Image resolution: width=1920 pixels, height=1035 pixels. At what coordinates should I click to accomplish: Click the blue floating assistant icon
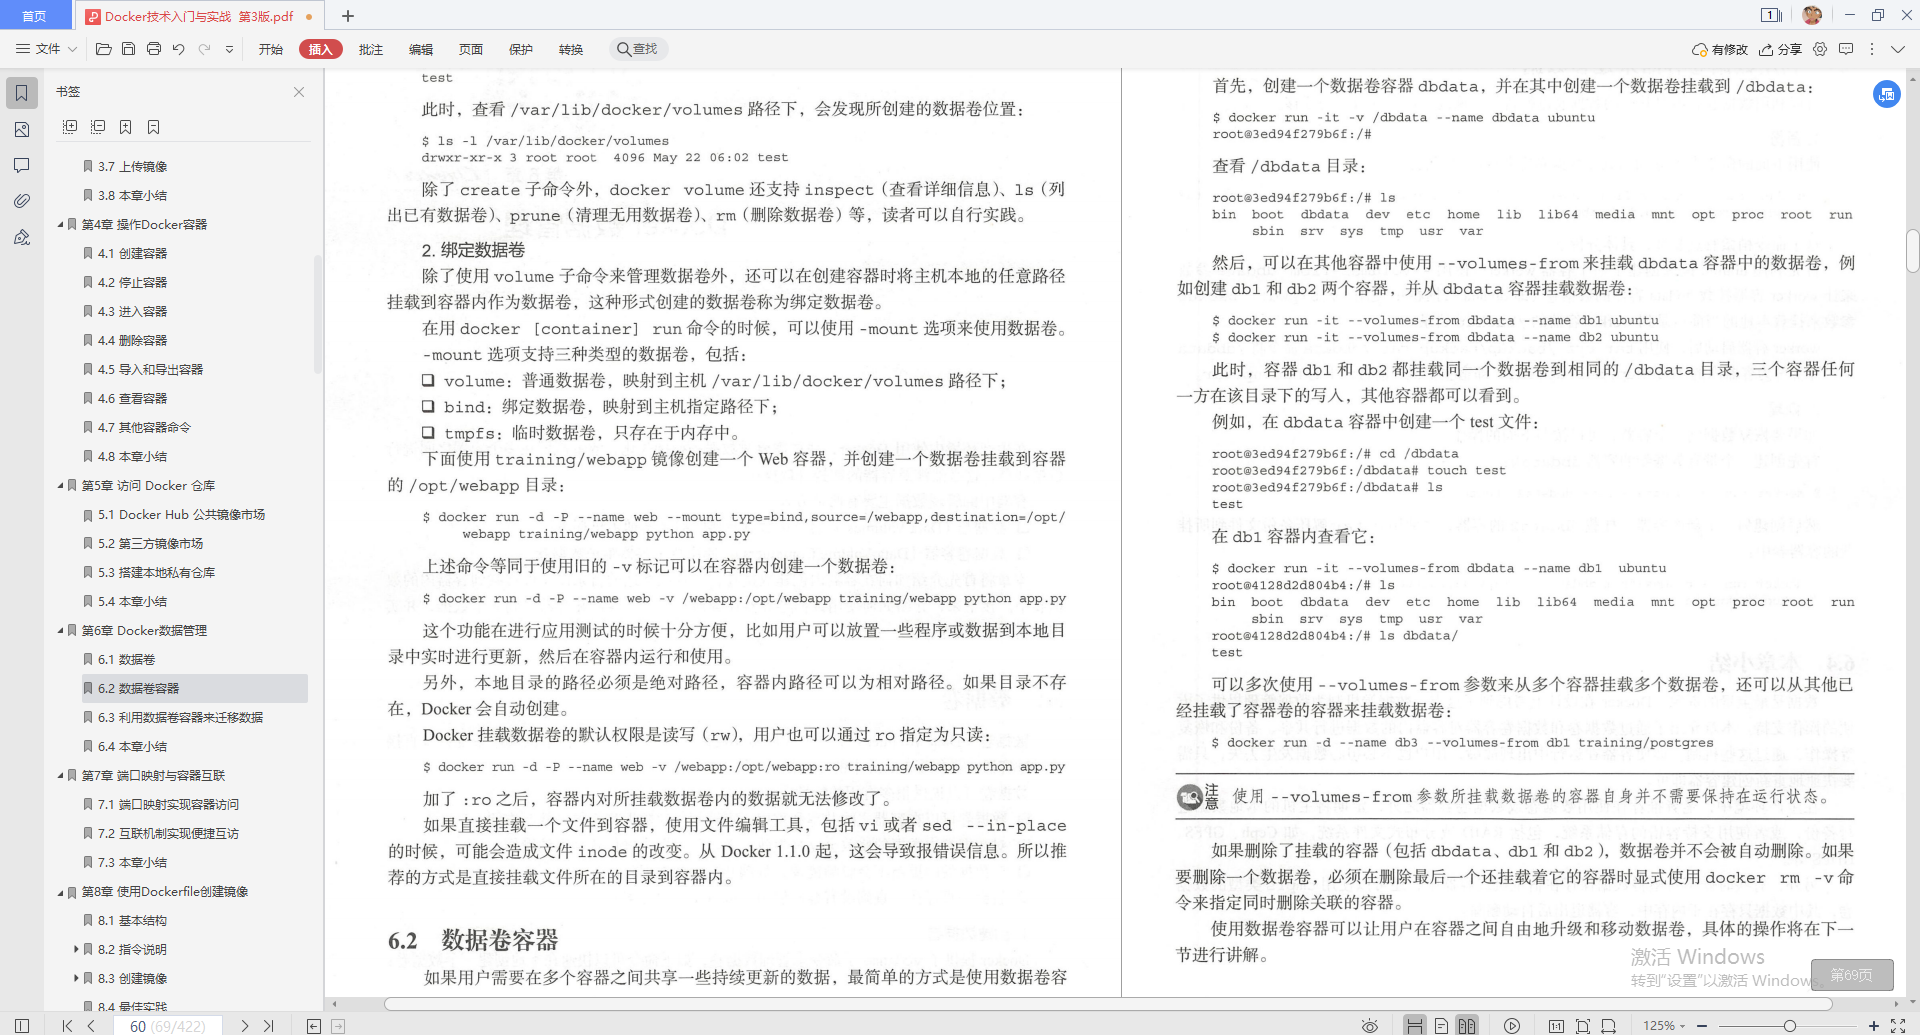(1886, 94)
